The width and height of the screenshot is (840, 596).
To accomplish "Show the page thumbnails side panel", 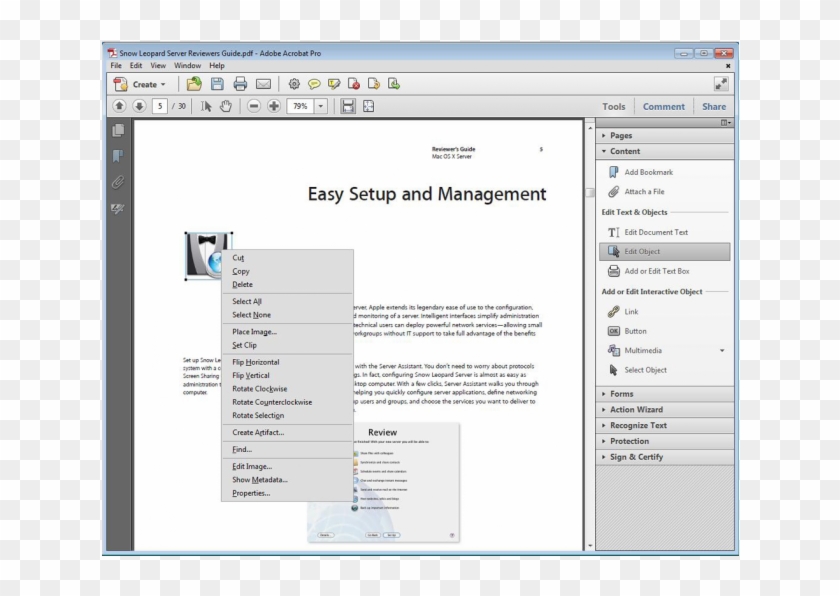I will [118, 130].
